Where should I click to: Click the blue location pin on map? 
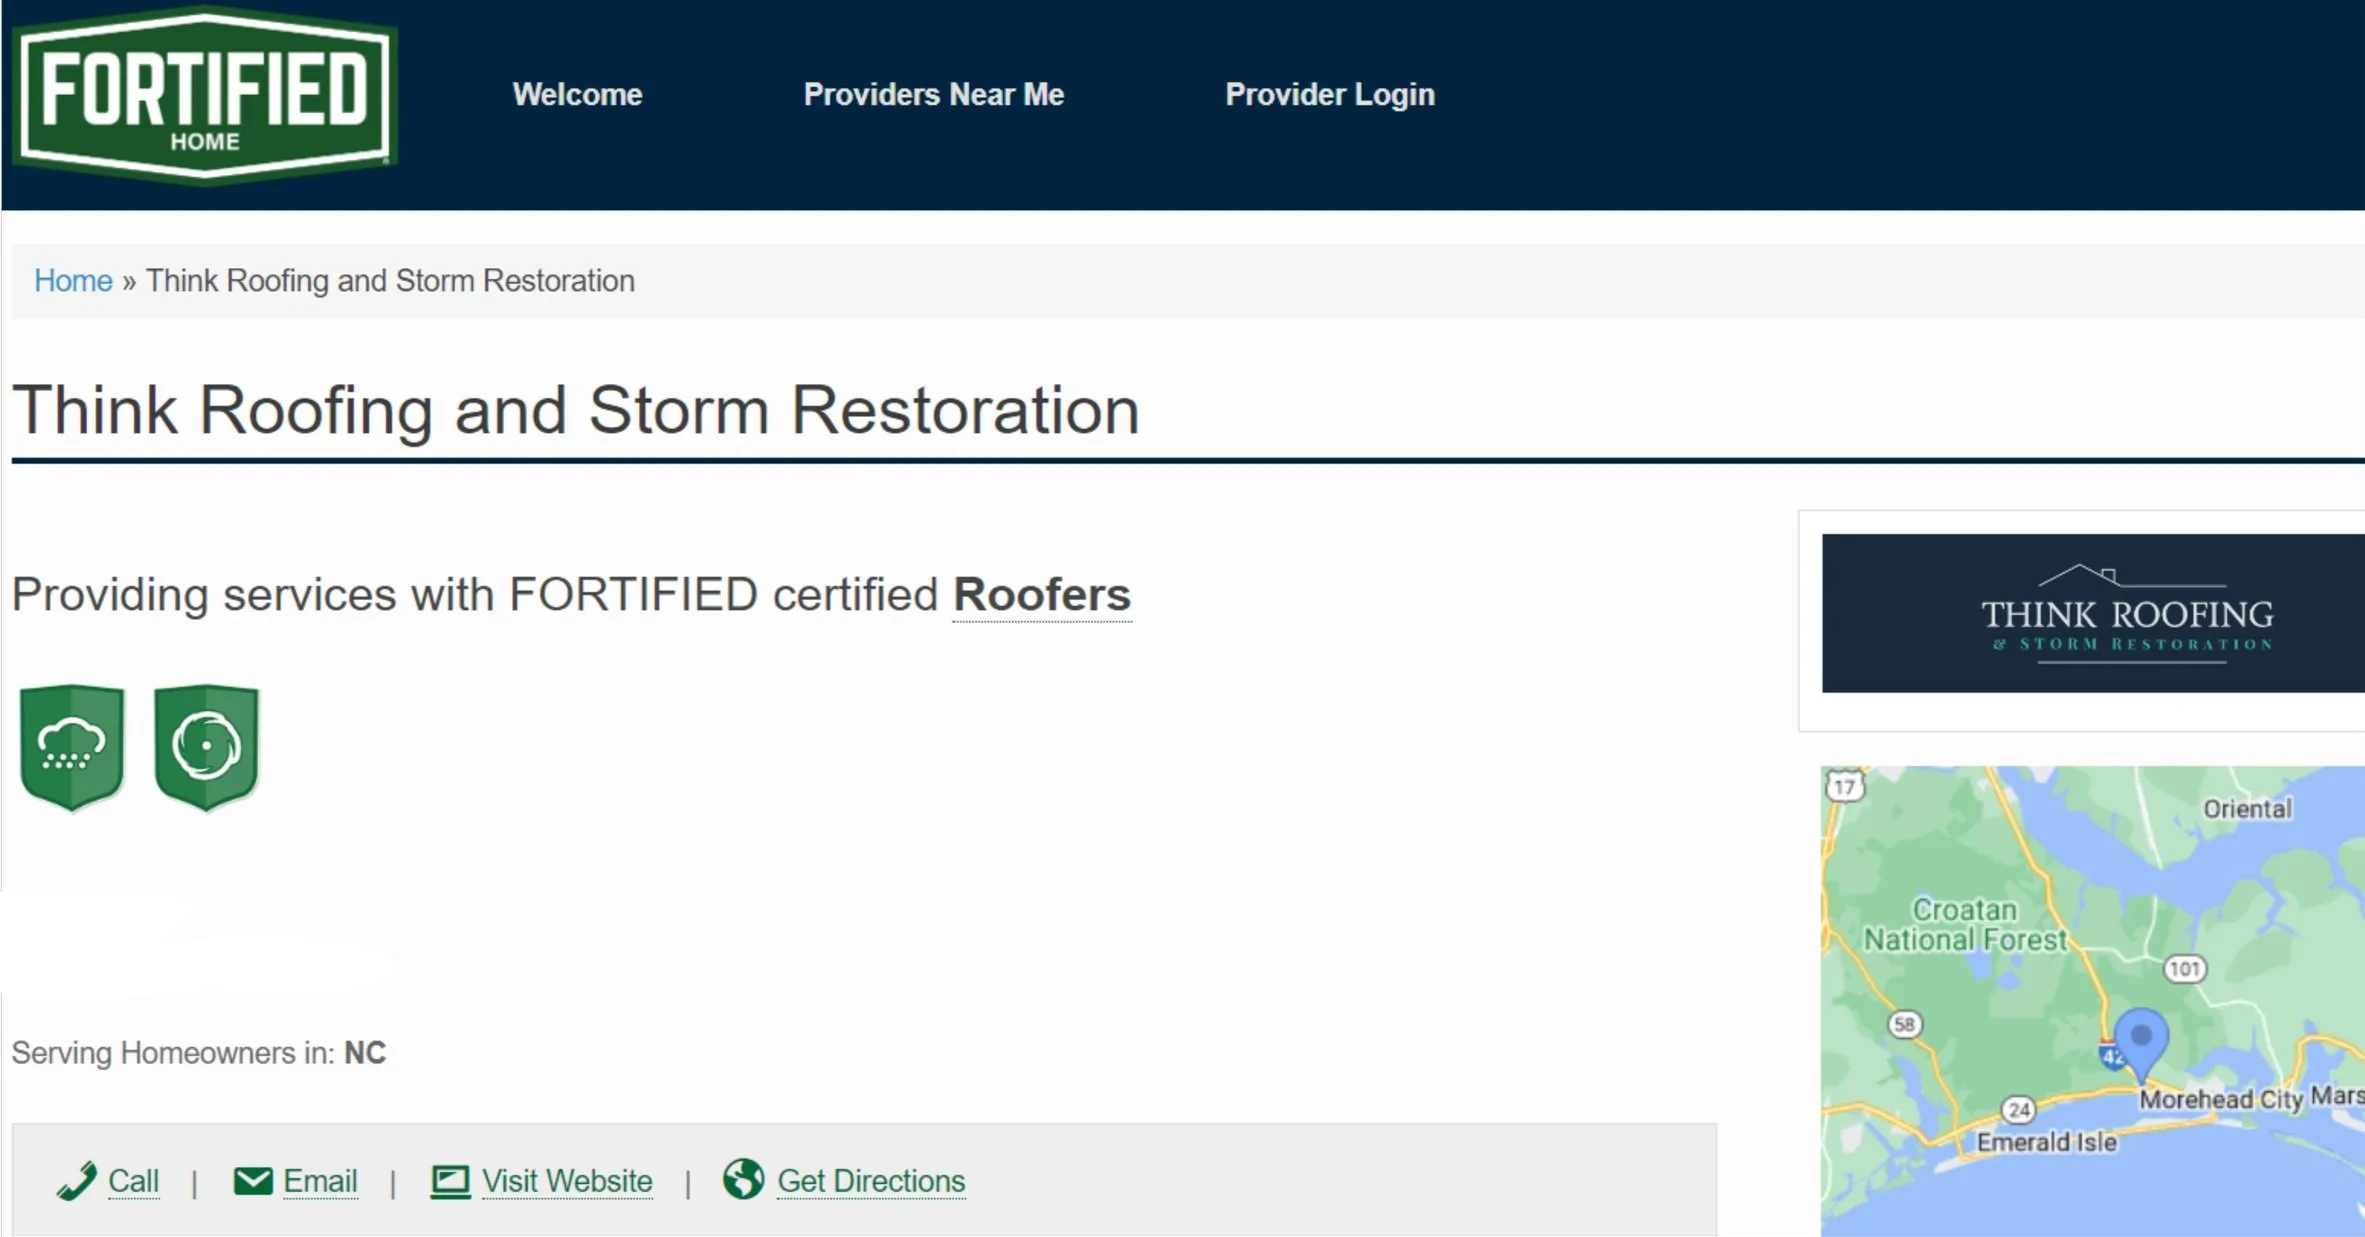pos(2141,1040)
